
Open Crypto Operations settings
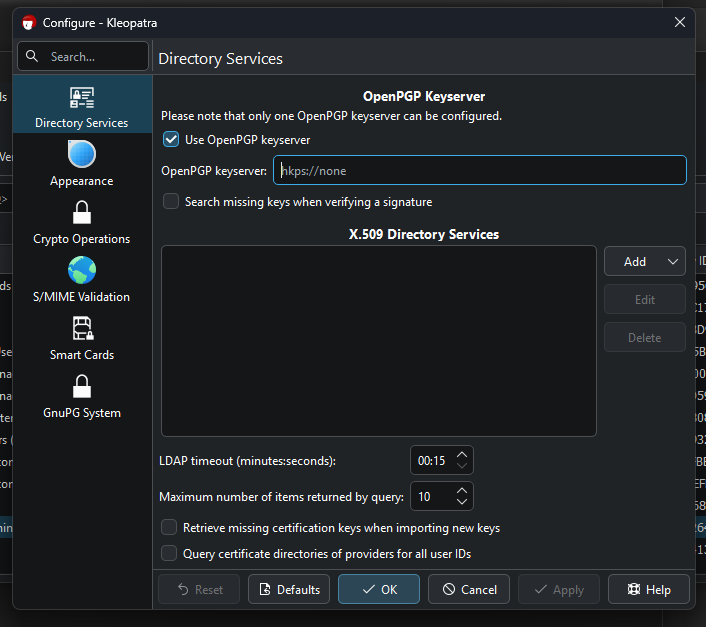tap(81, 222)
